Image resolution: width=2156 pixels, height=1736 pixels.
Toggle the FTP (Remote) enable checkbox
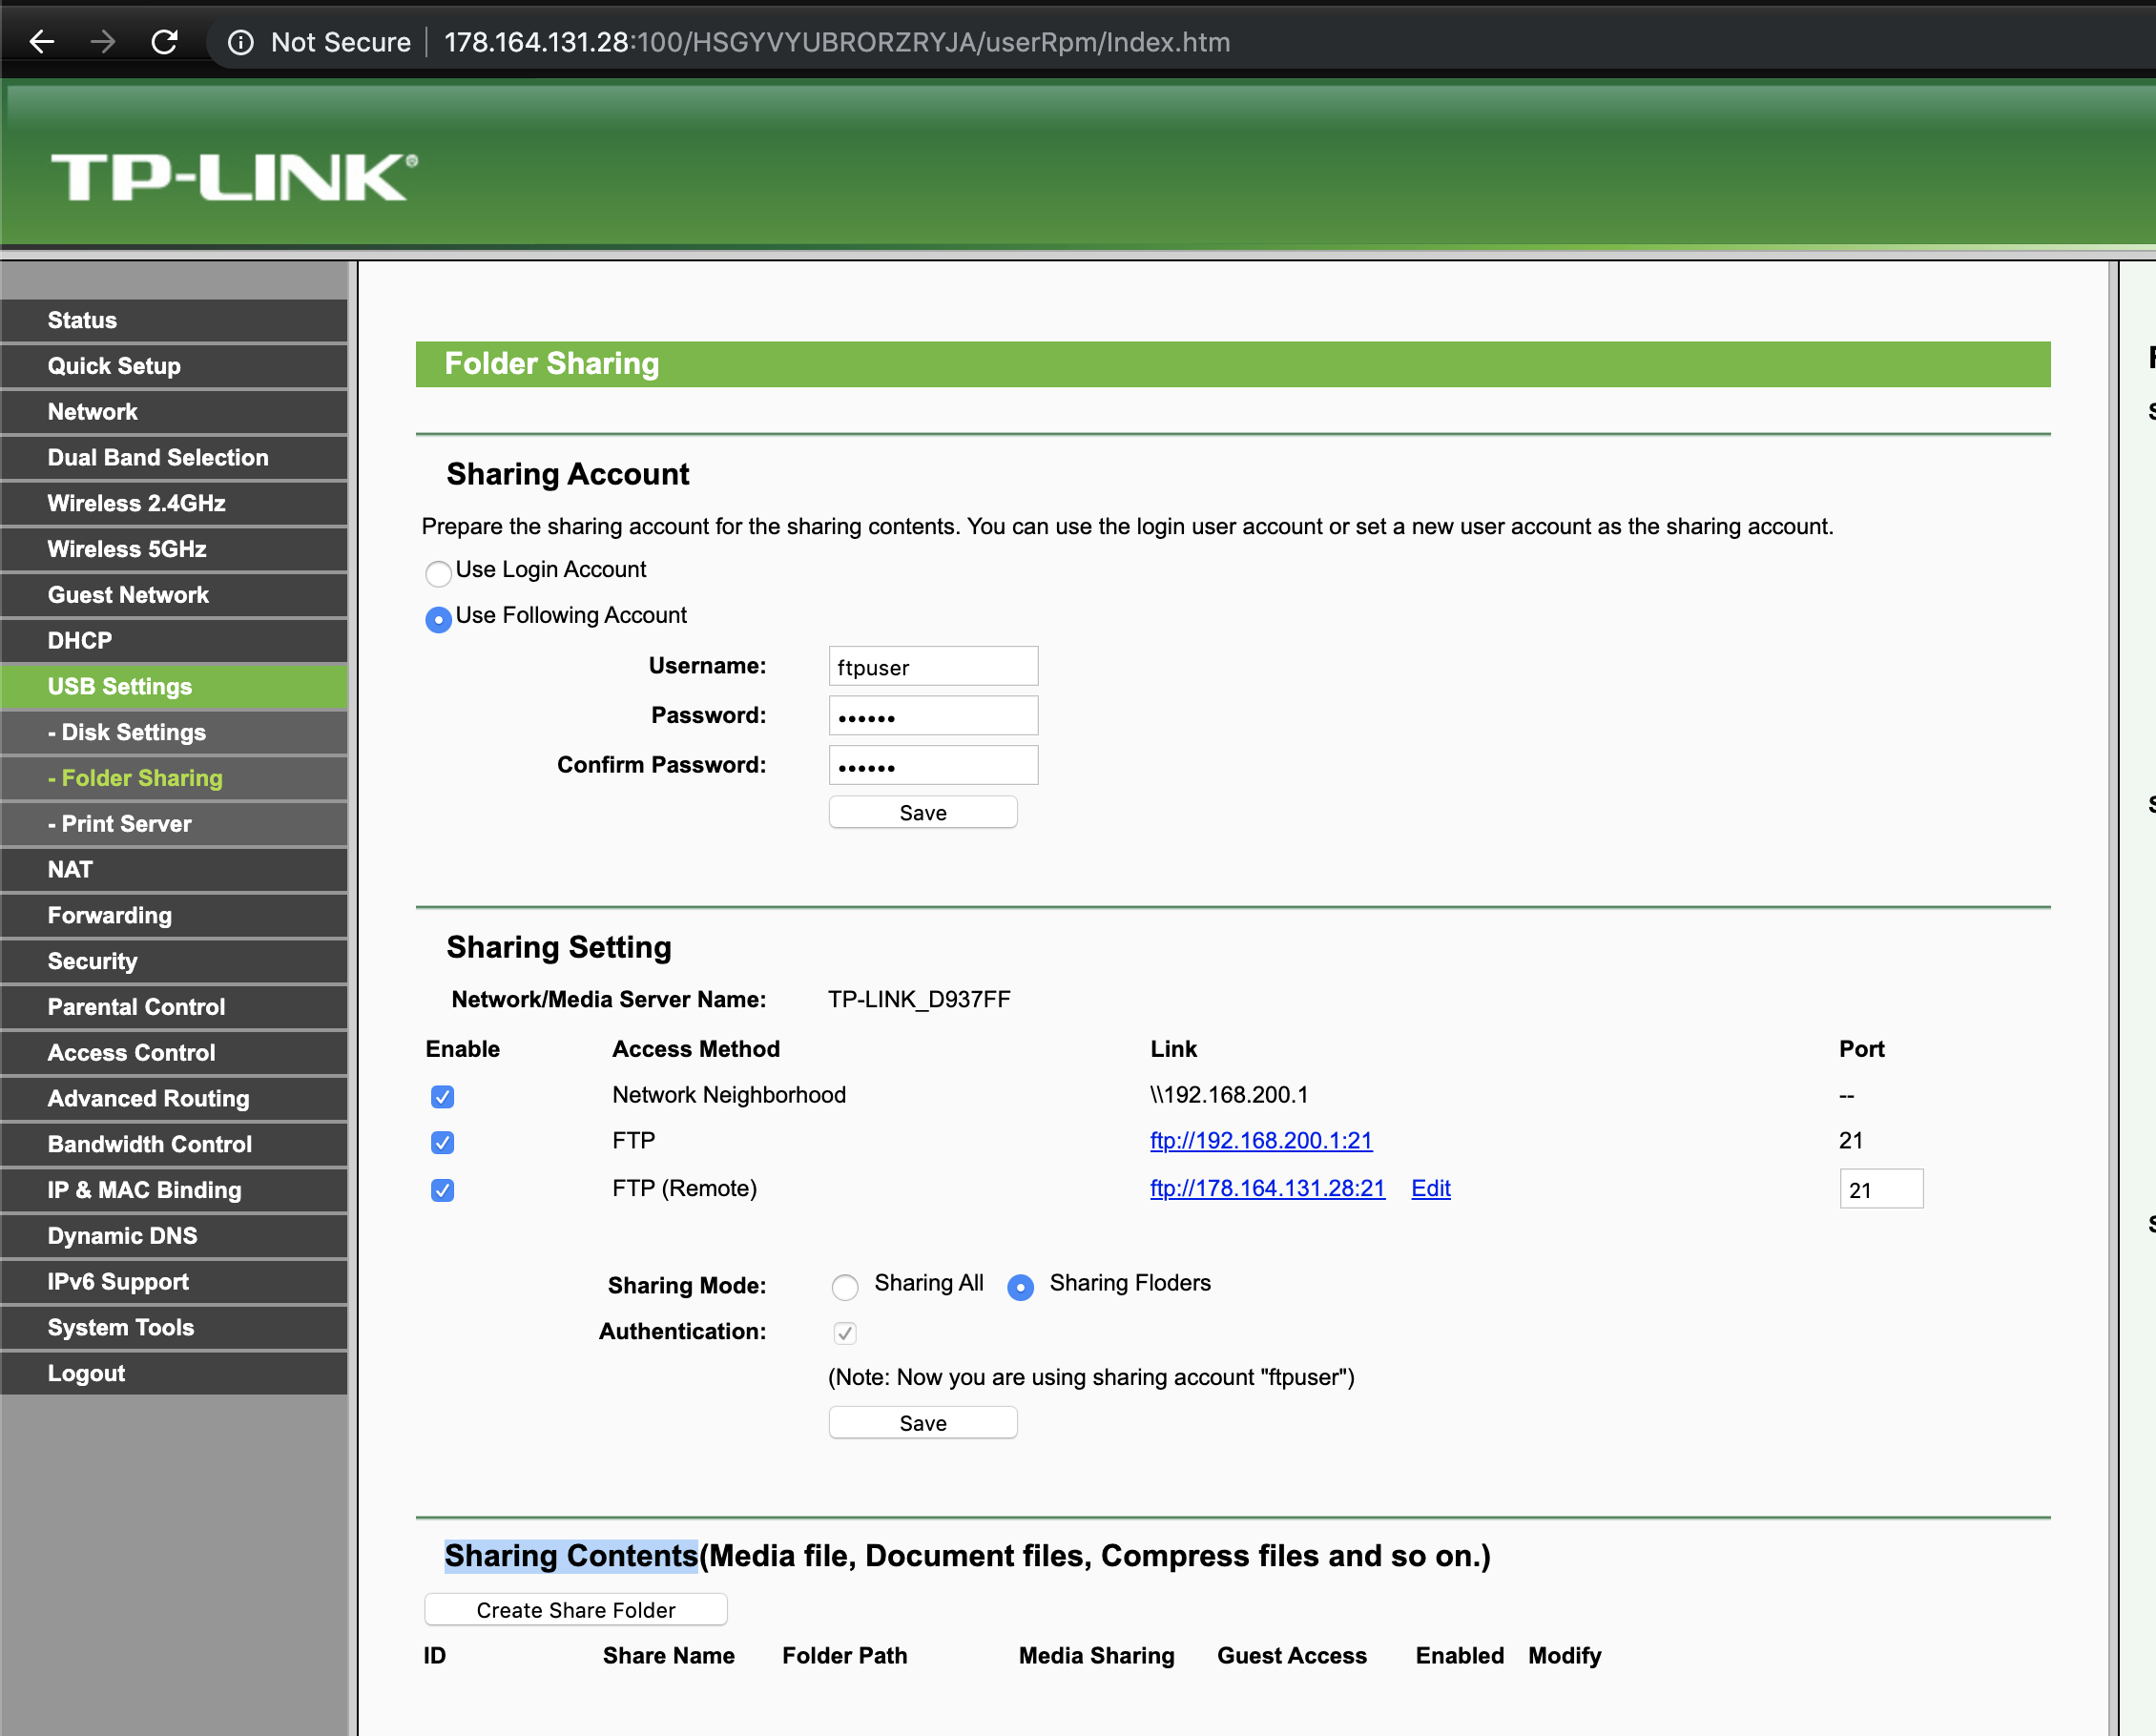[x=442, y=1190]
